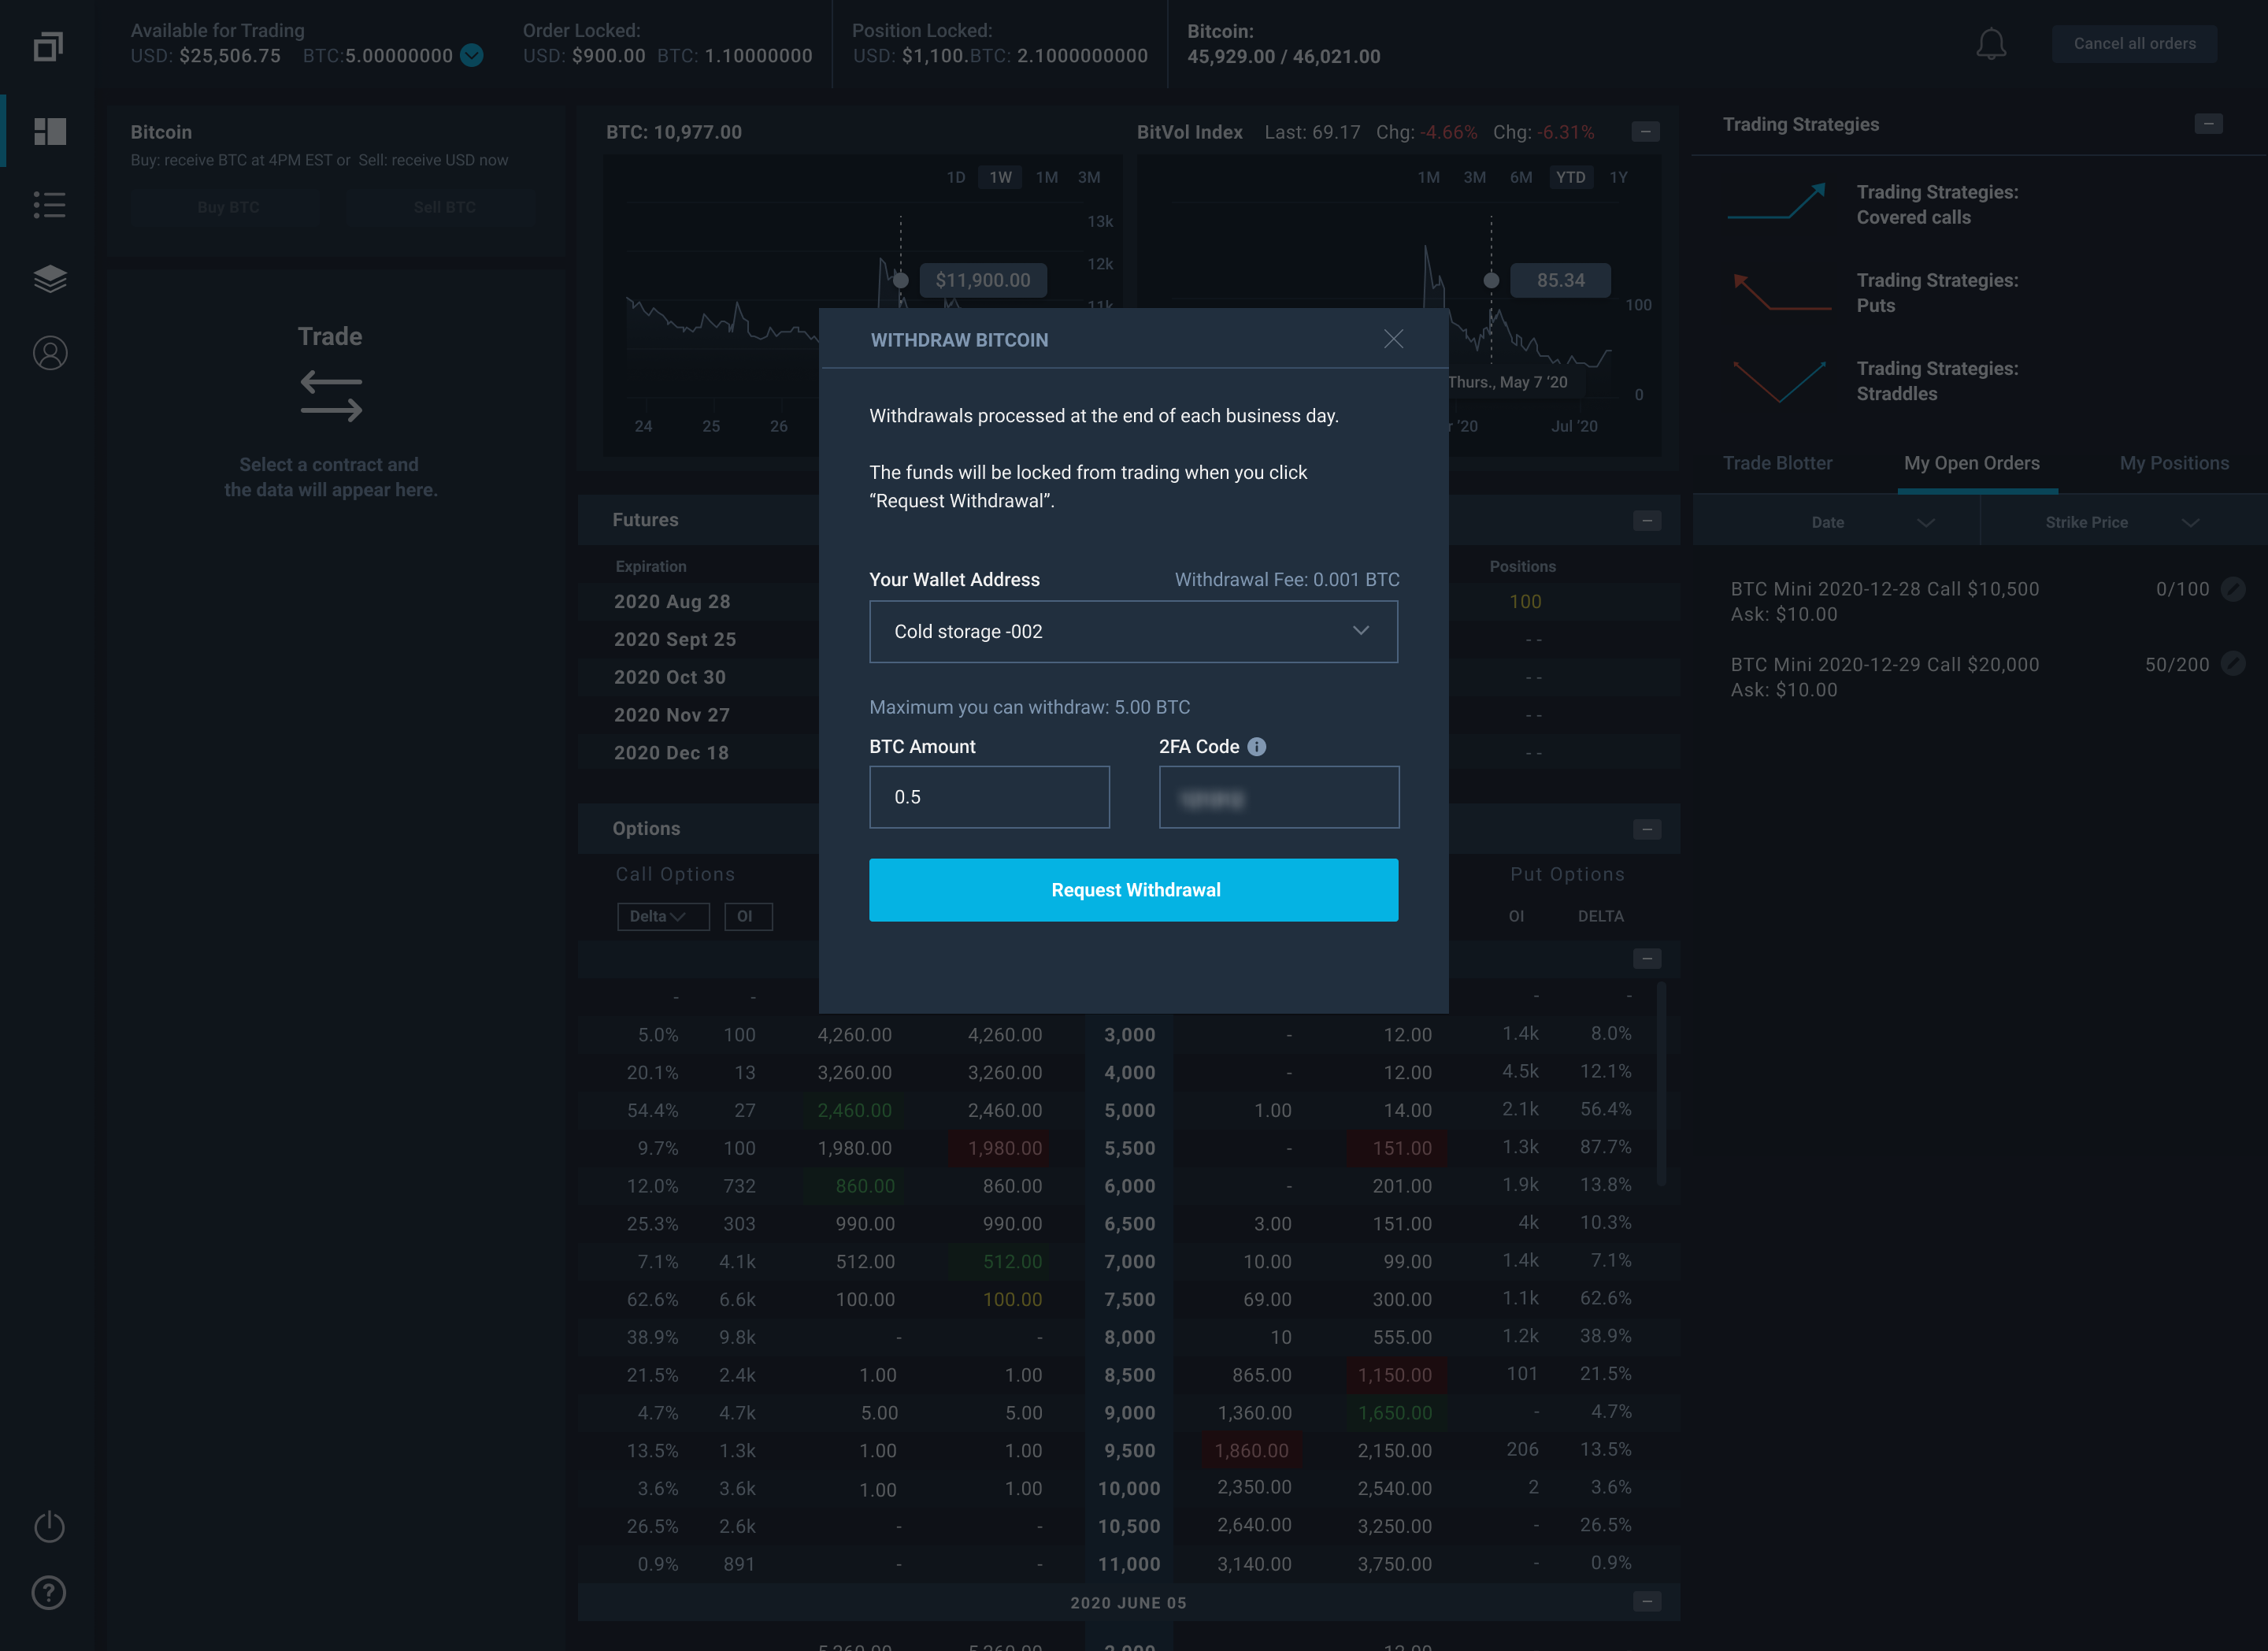Viewport: 2268px width, 1651px height.
Task: Select the 1Y BitVol range
Action: pos(1618,177)
